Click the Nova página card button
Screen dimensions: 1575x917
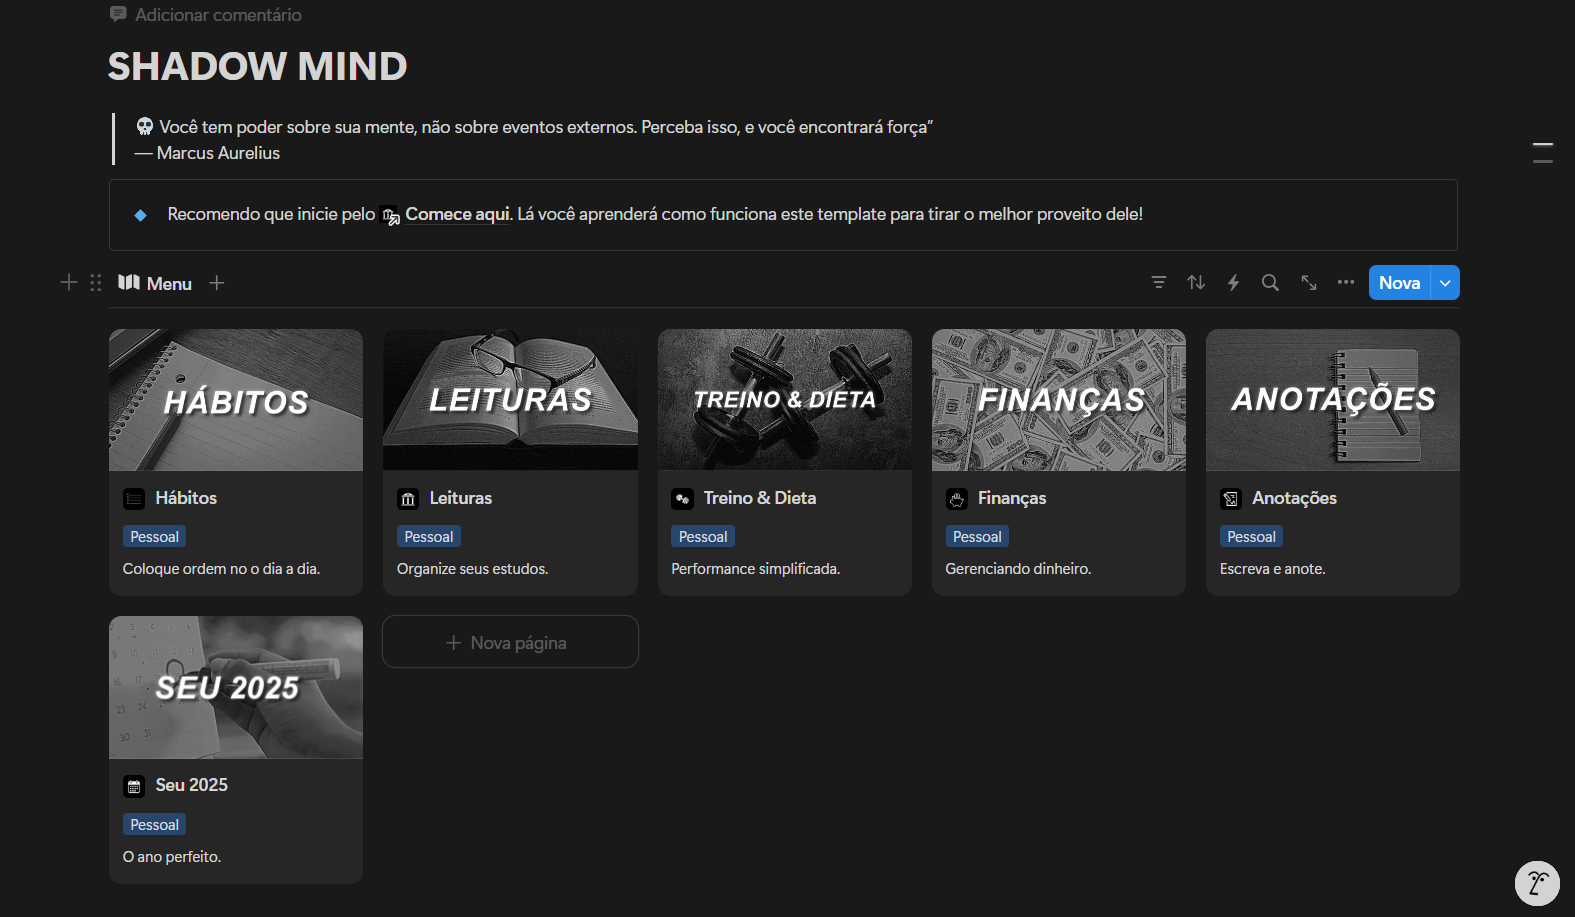coord(510,642)
